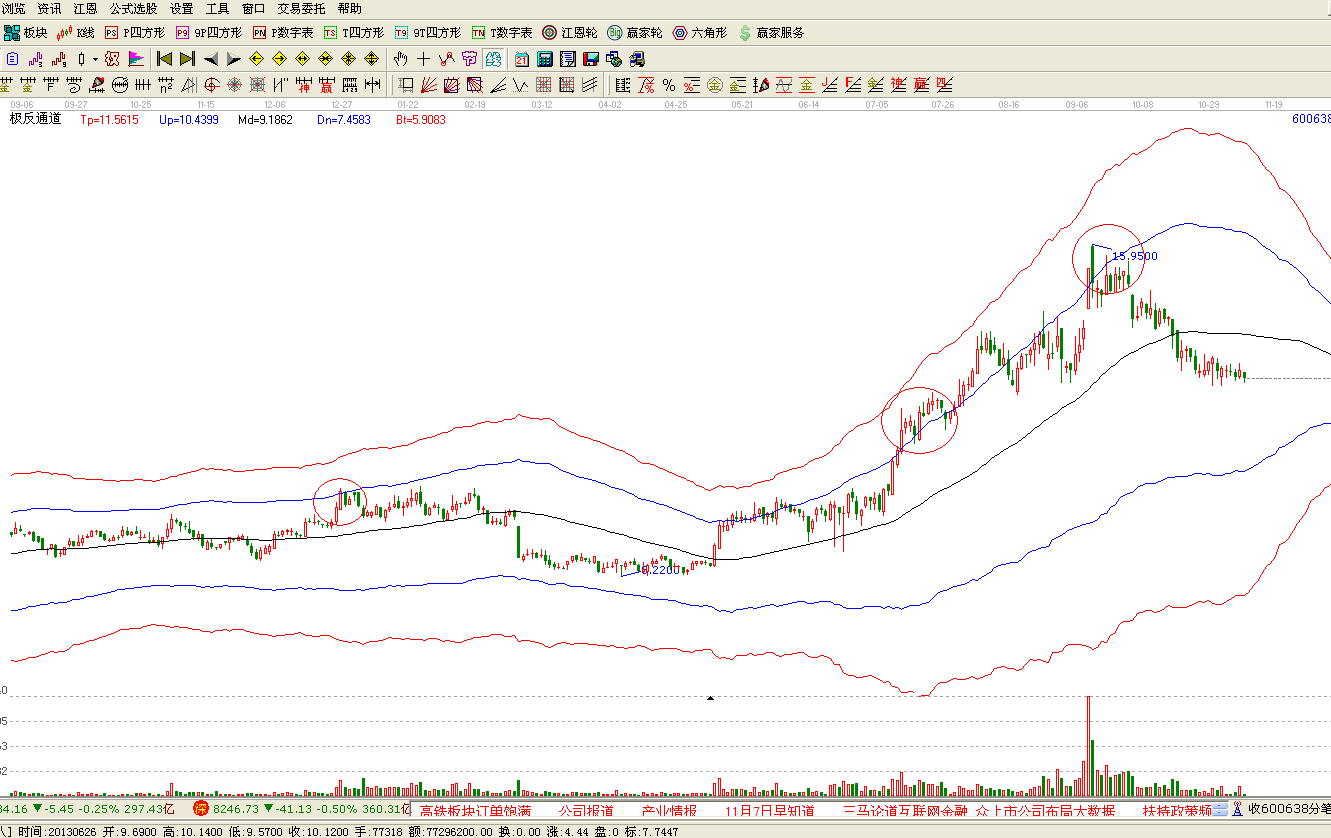This screenshot has width=1331, height=838.
Task: Open the 工具 menu
Action: click(x=217, y=8)
